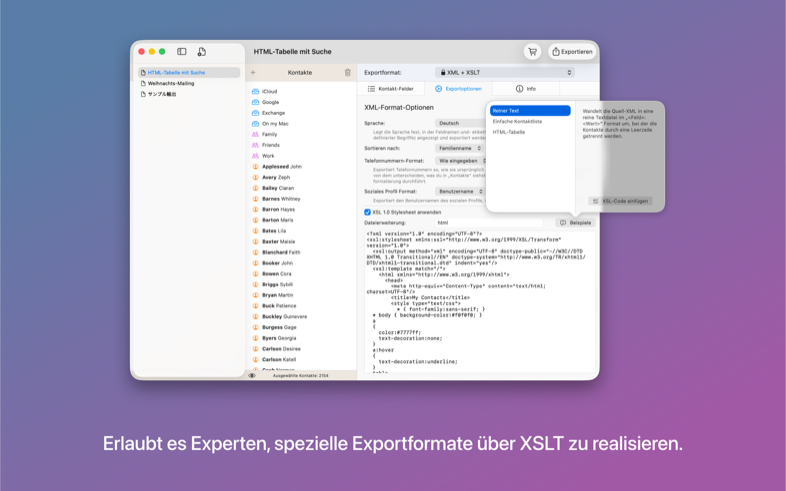Switch to the Info tab

tap(525, 89)
